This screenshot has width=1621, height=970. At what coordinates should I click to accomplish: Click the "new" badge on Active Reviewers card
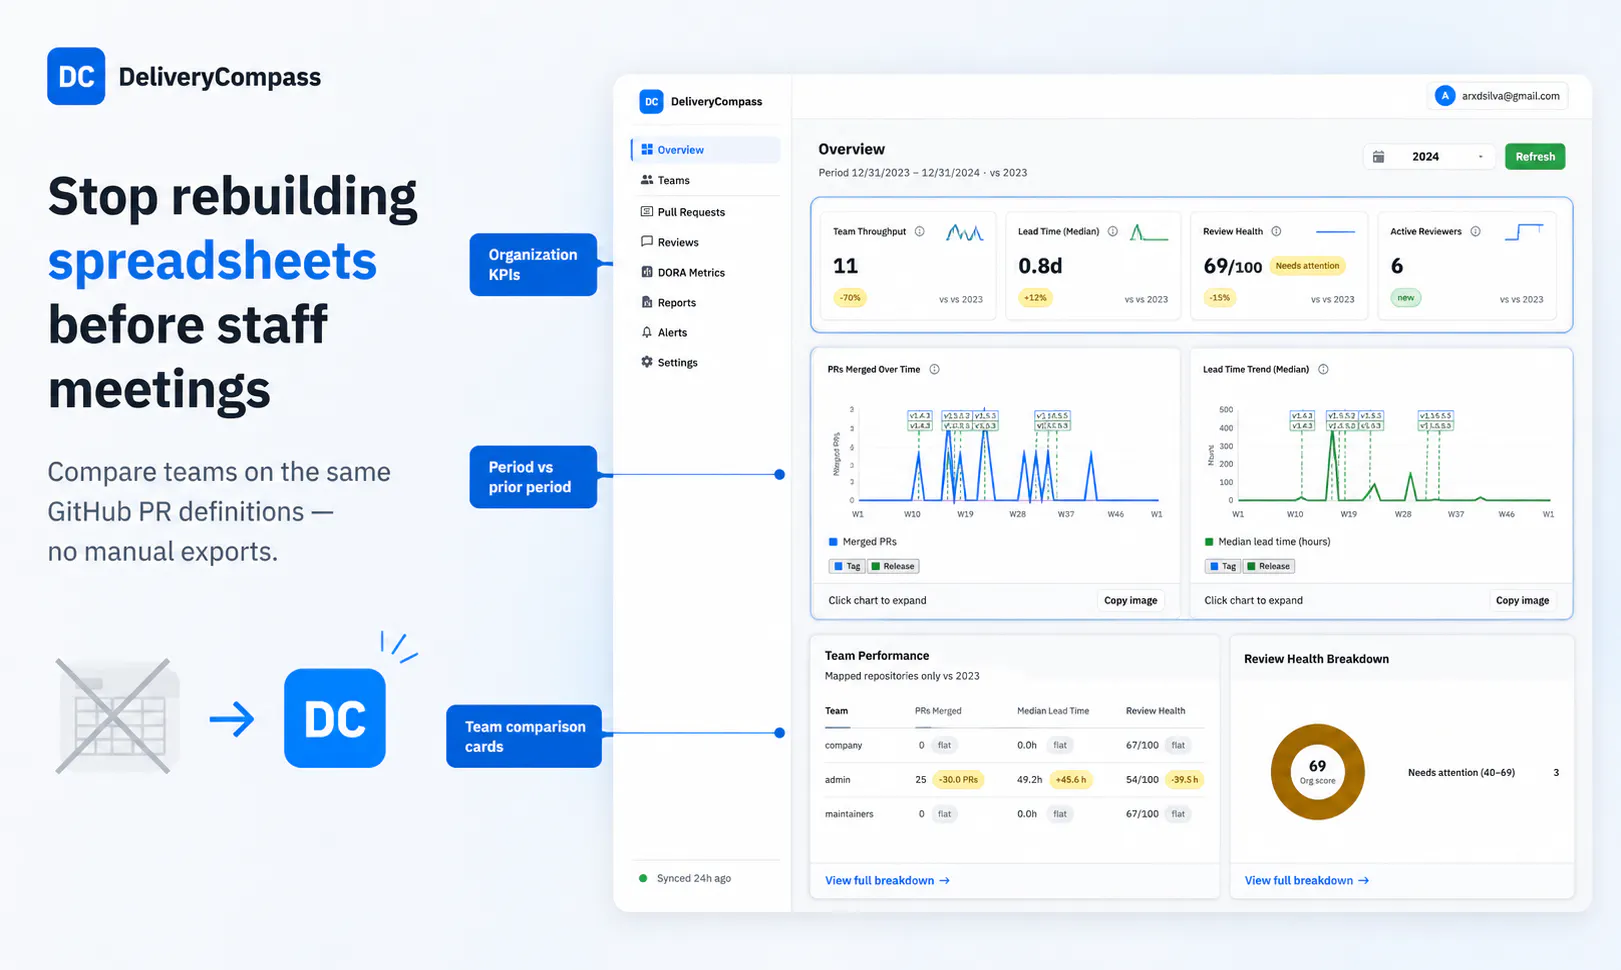1406,298
